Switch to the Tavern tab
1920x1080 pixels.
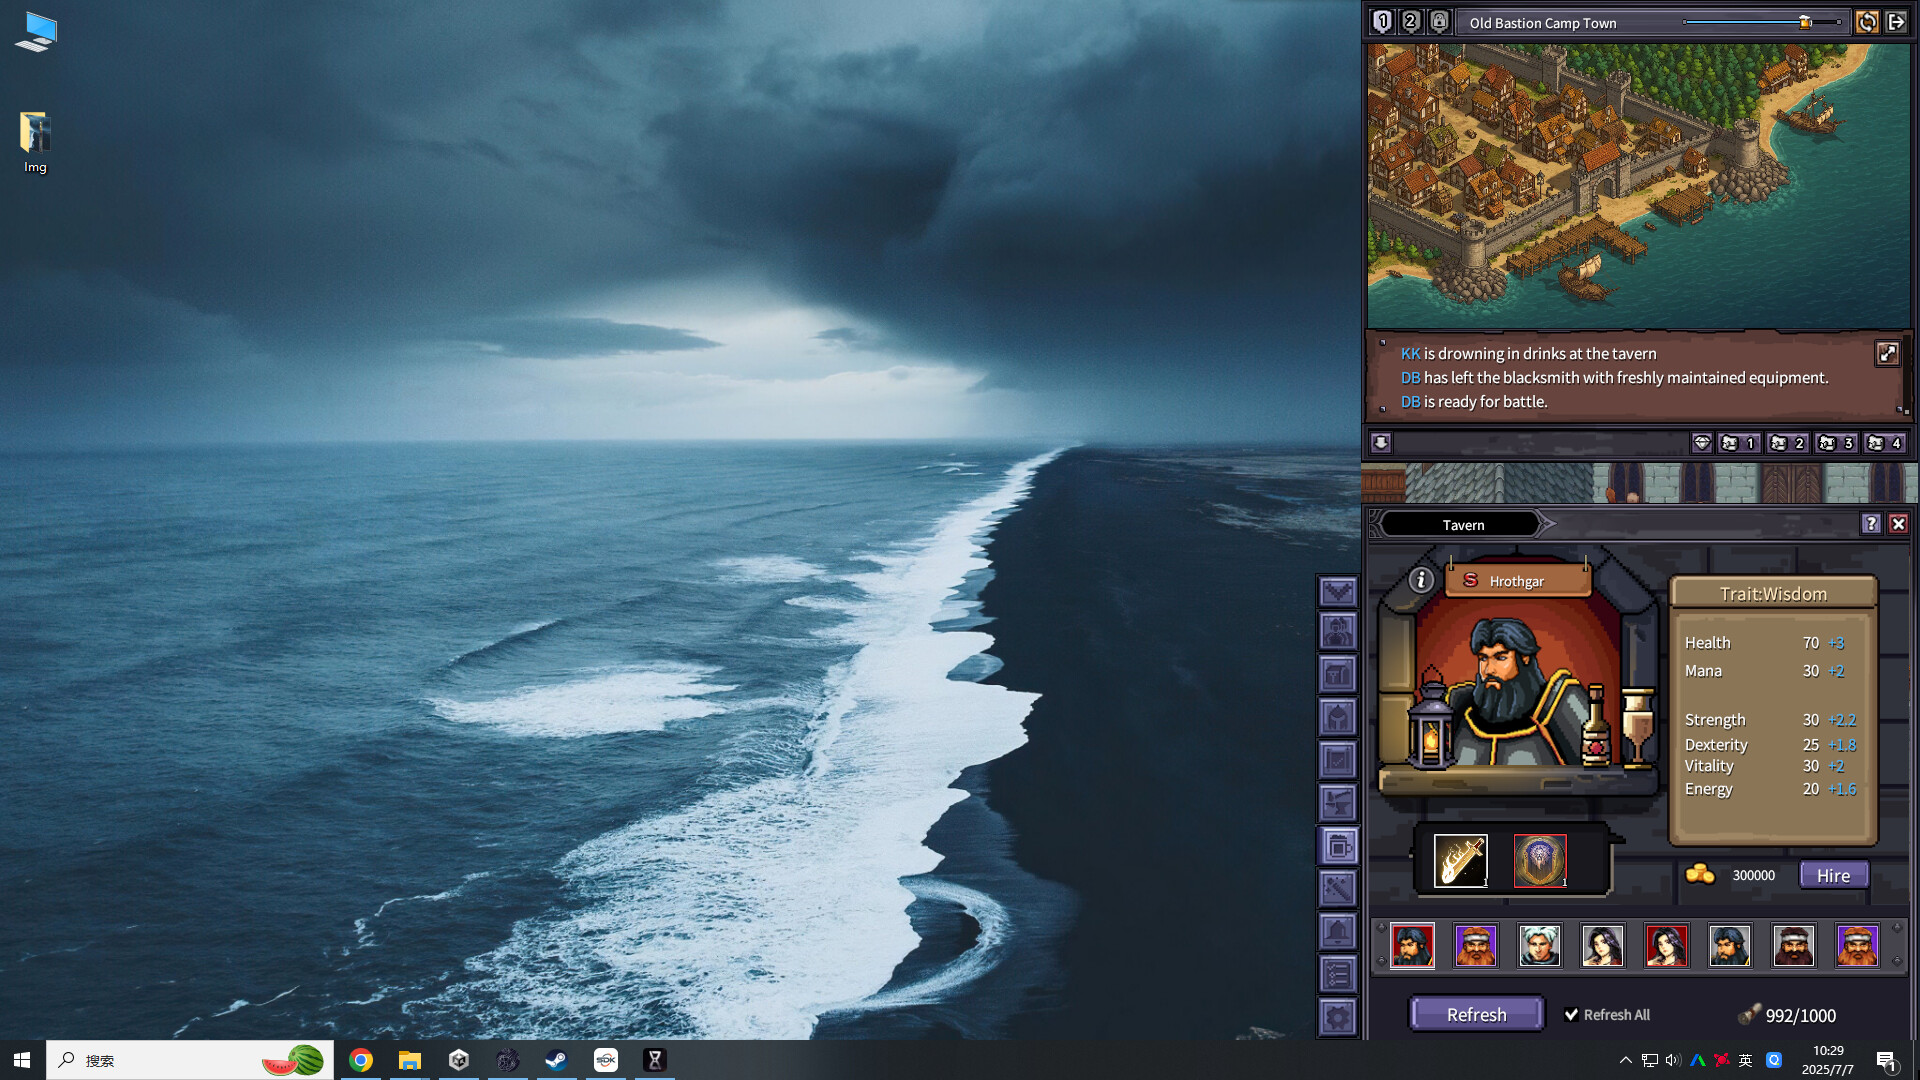pos(1463,524)
